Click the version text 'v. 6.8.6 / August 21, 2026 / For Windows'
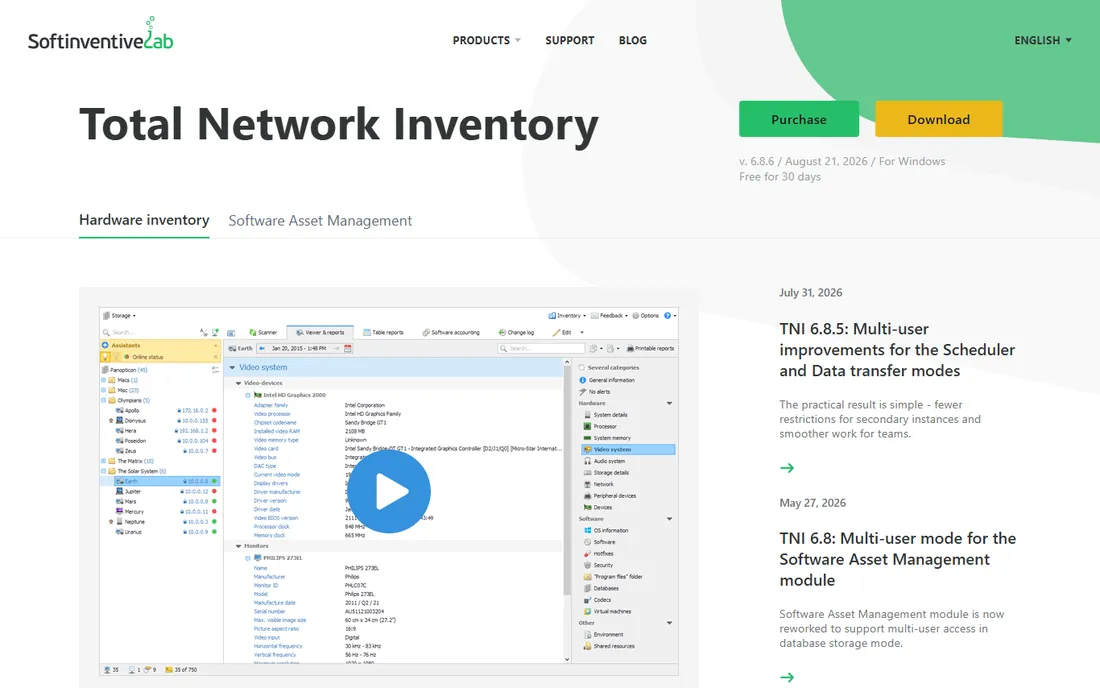The width and height of the screenshot is (1100, 688). (x=842, y=161)
